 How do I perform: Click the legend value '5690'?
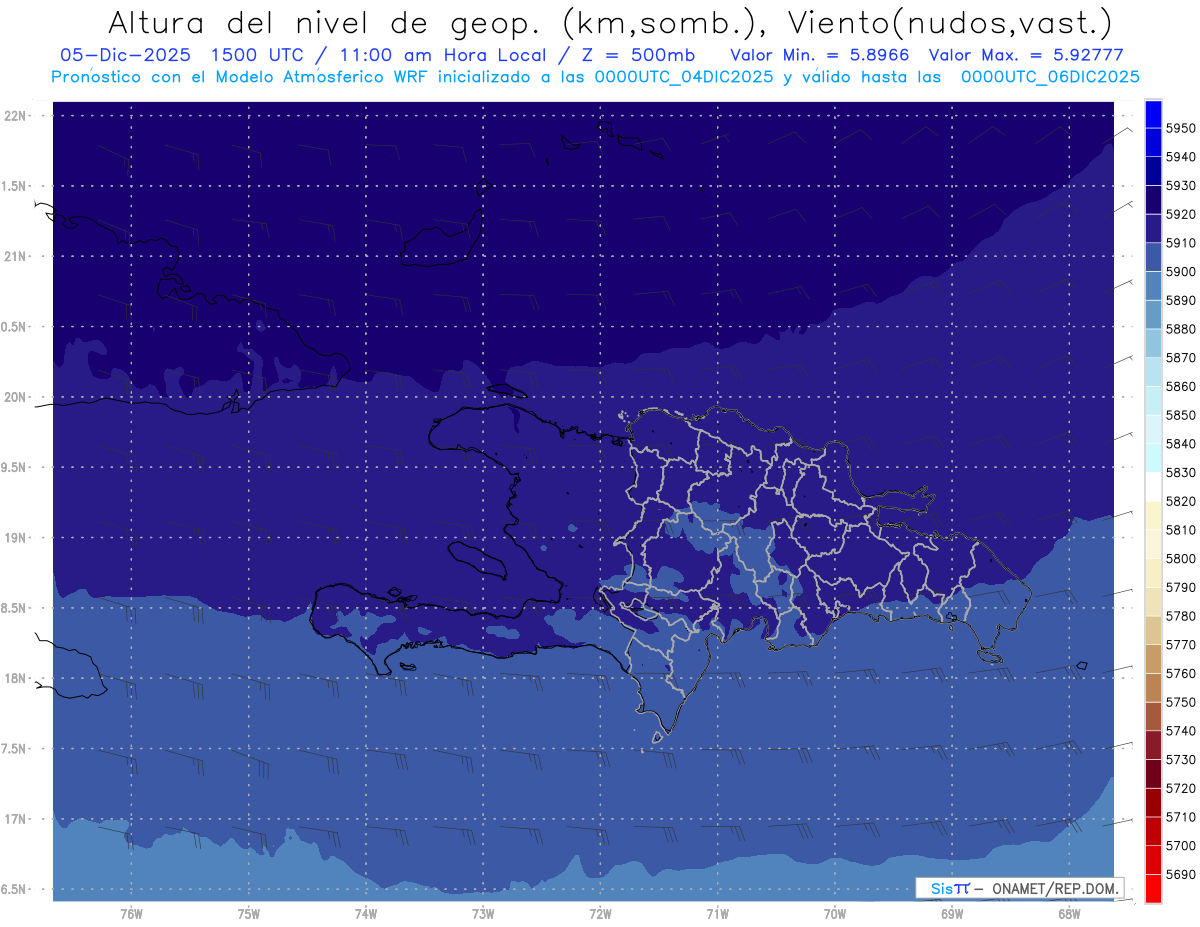[1180, 874]
